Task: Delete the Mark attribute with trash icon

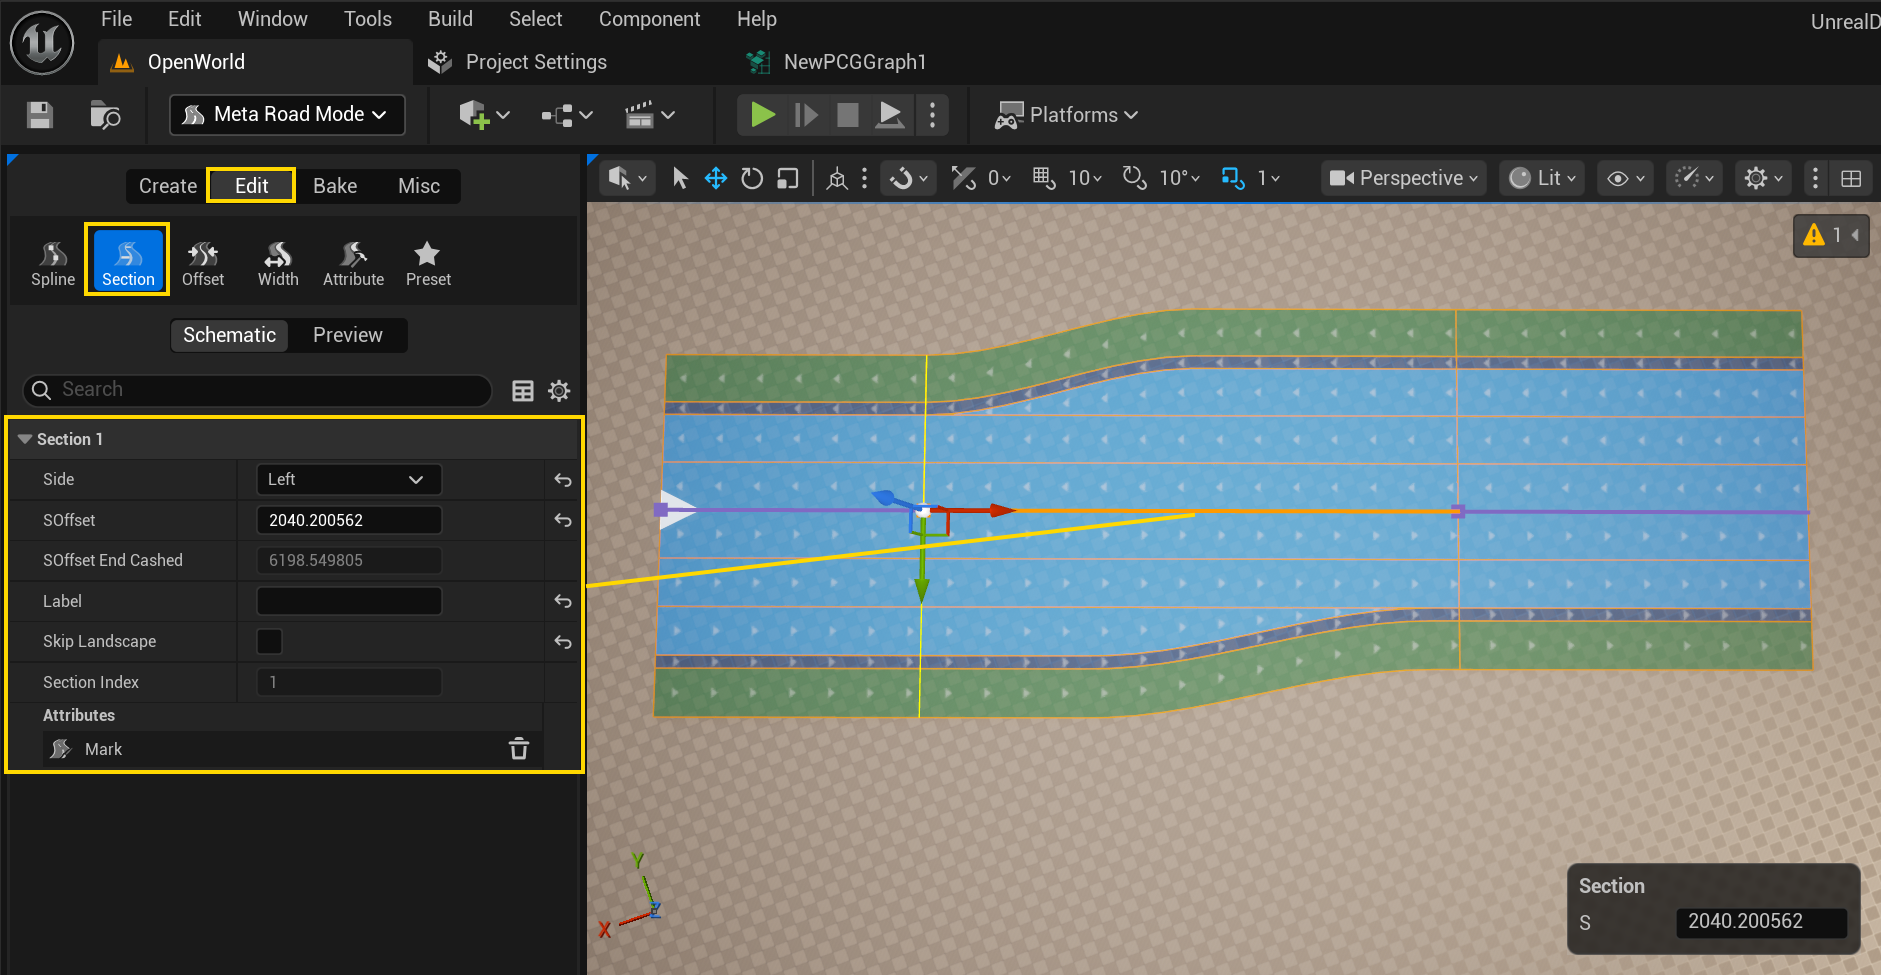Action: pyautogui.click(x=519, y=748)
